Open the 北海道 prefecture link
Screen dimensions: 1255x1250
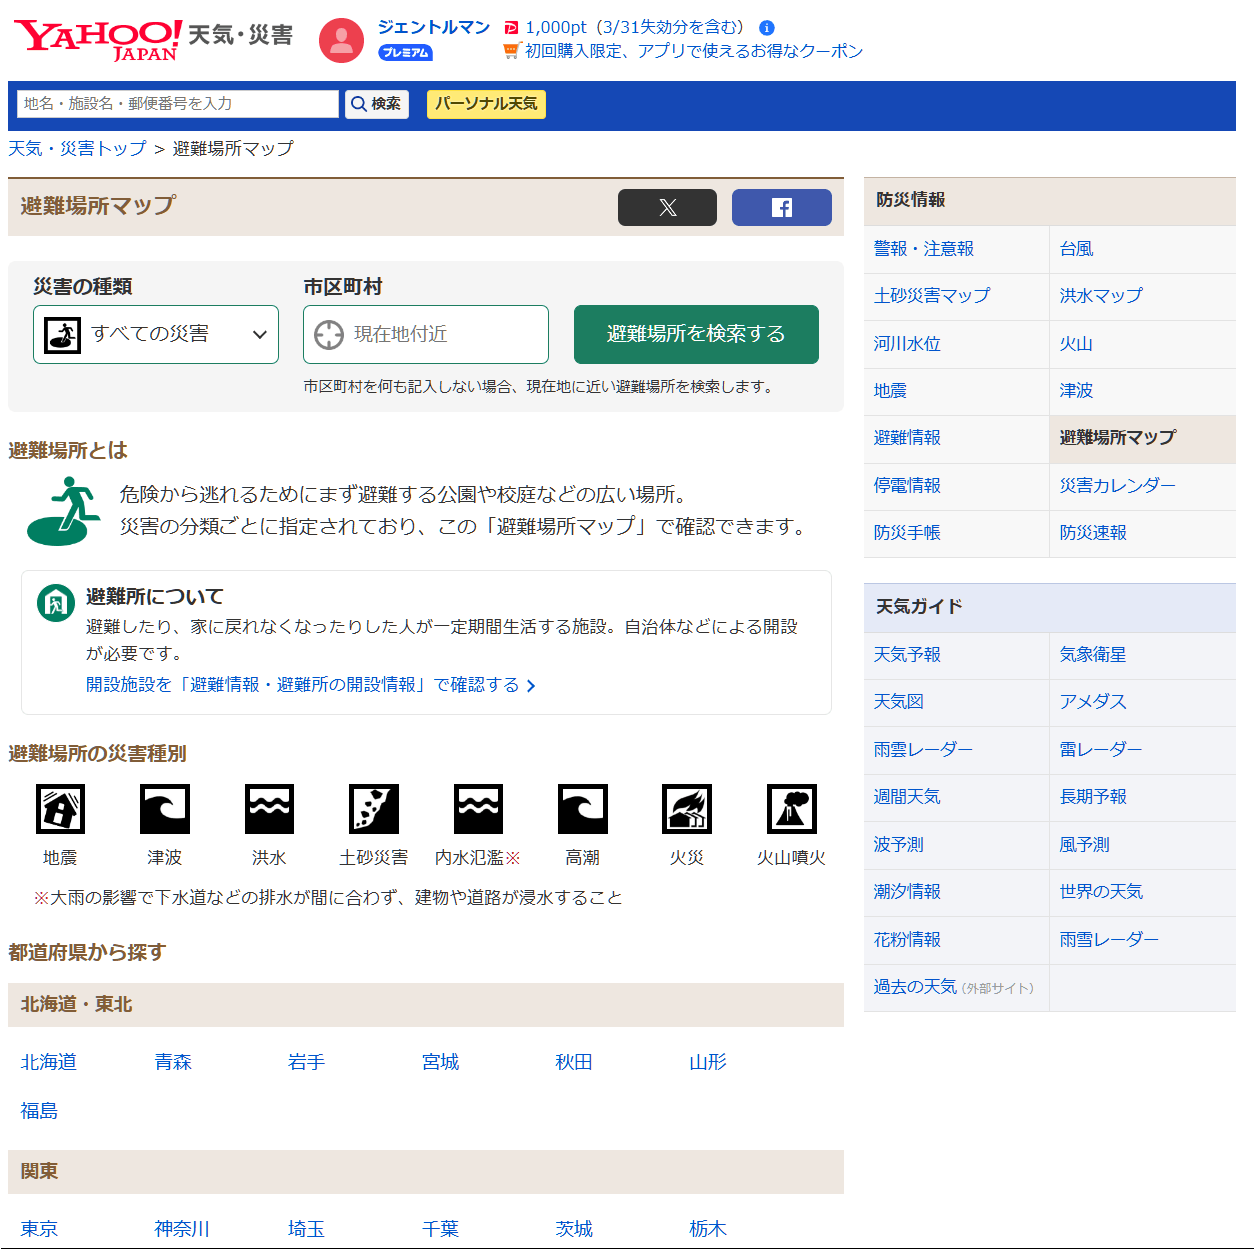[49, 1062]
